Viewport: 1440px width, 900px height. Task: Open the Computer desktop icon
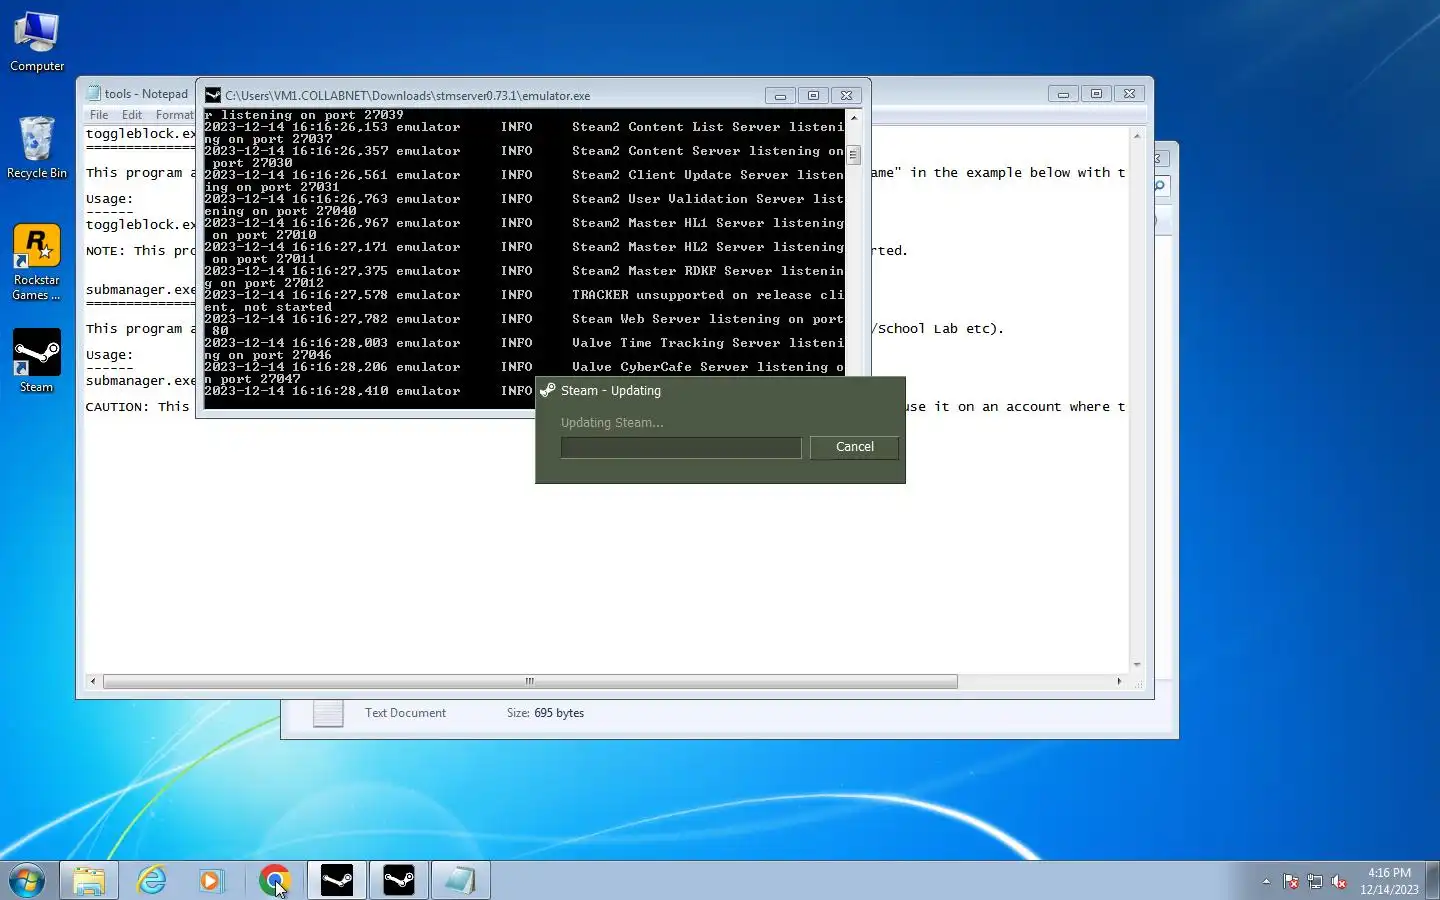coord(37,42)
